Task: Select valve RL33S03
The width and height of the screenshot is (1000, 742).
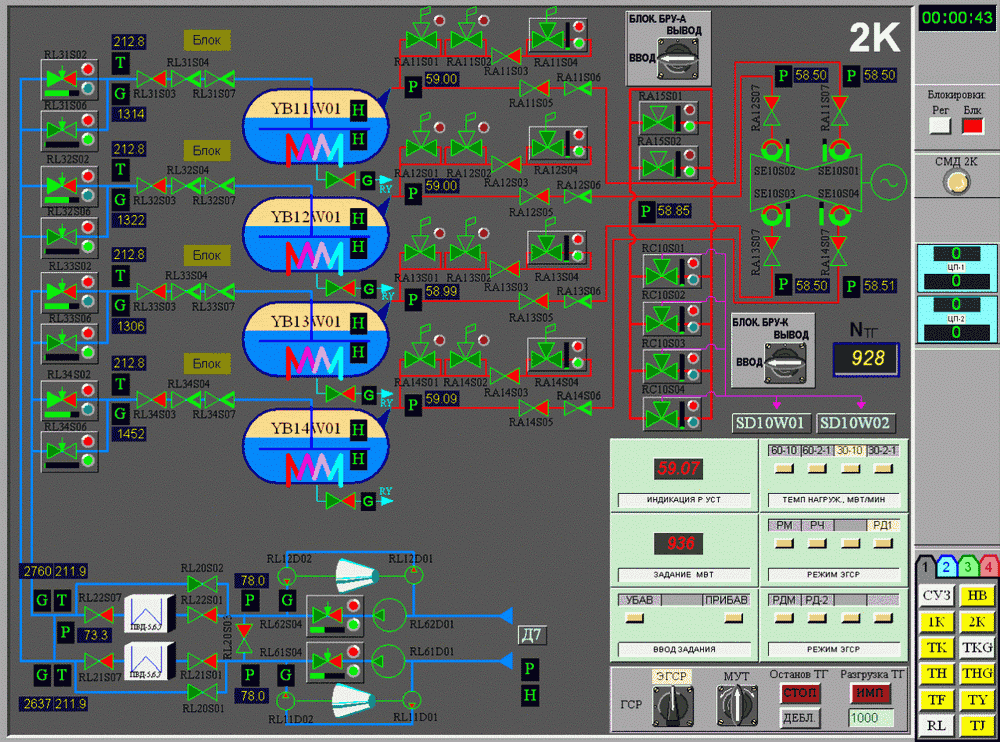Action: click(152, 292)
